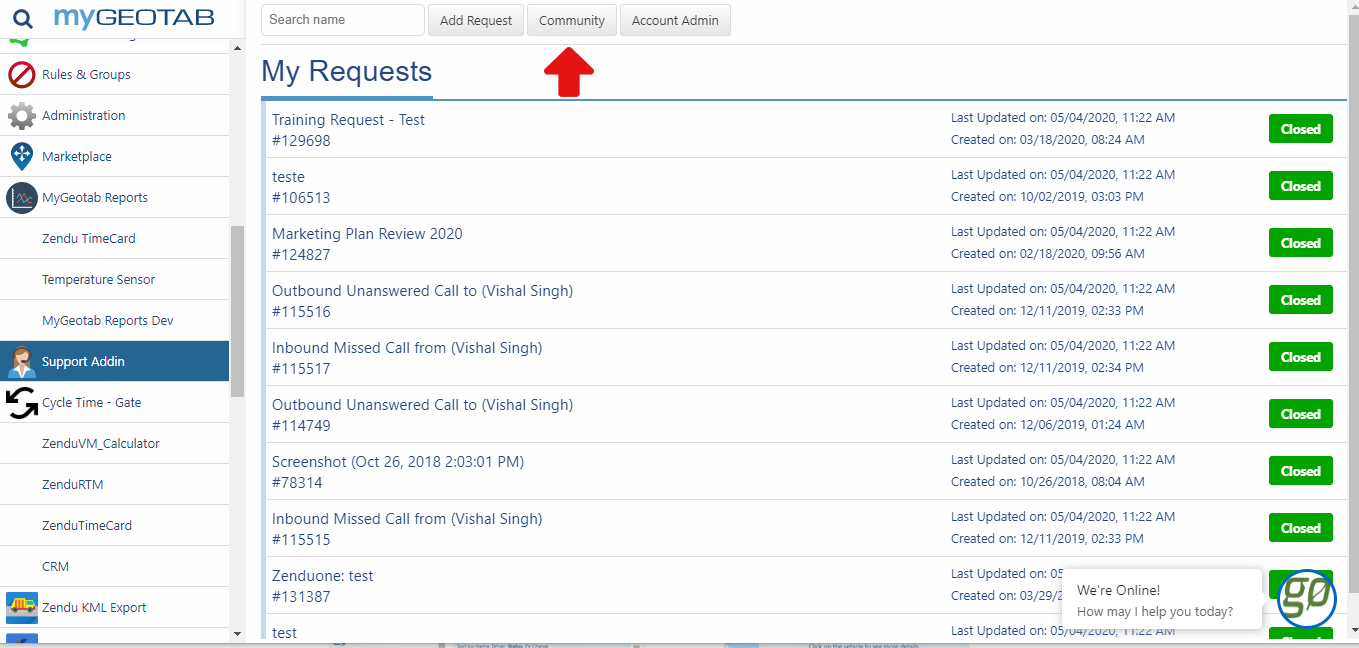Open MyGeotab Reports Dev sidebar item
Viewport: 1359px width, 648px height.
point(108,321)
